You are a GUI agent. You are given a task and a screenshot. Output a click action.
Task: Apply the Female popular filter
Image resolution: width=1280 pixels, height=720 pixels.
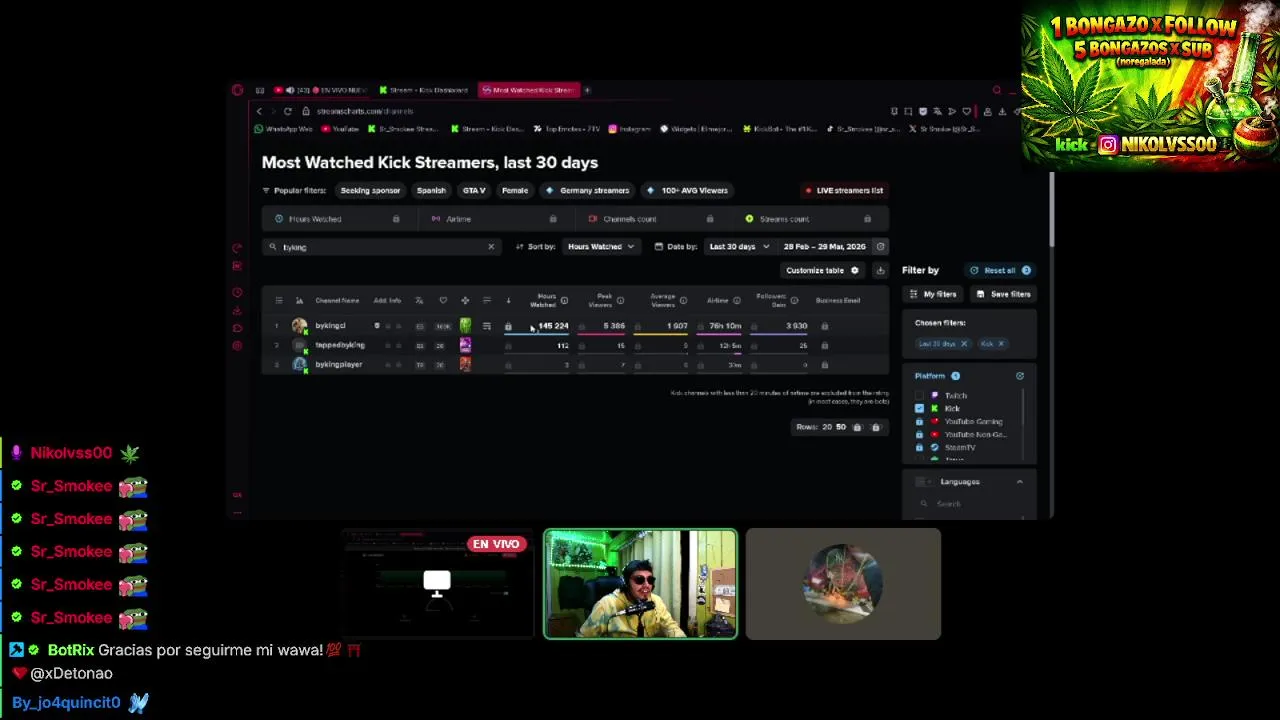coord(515,190)
